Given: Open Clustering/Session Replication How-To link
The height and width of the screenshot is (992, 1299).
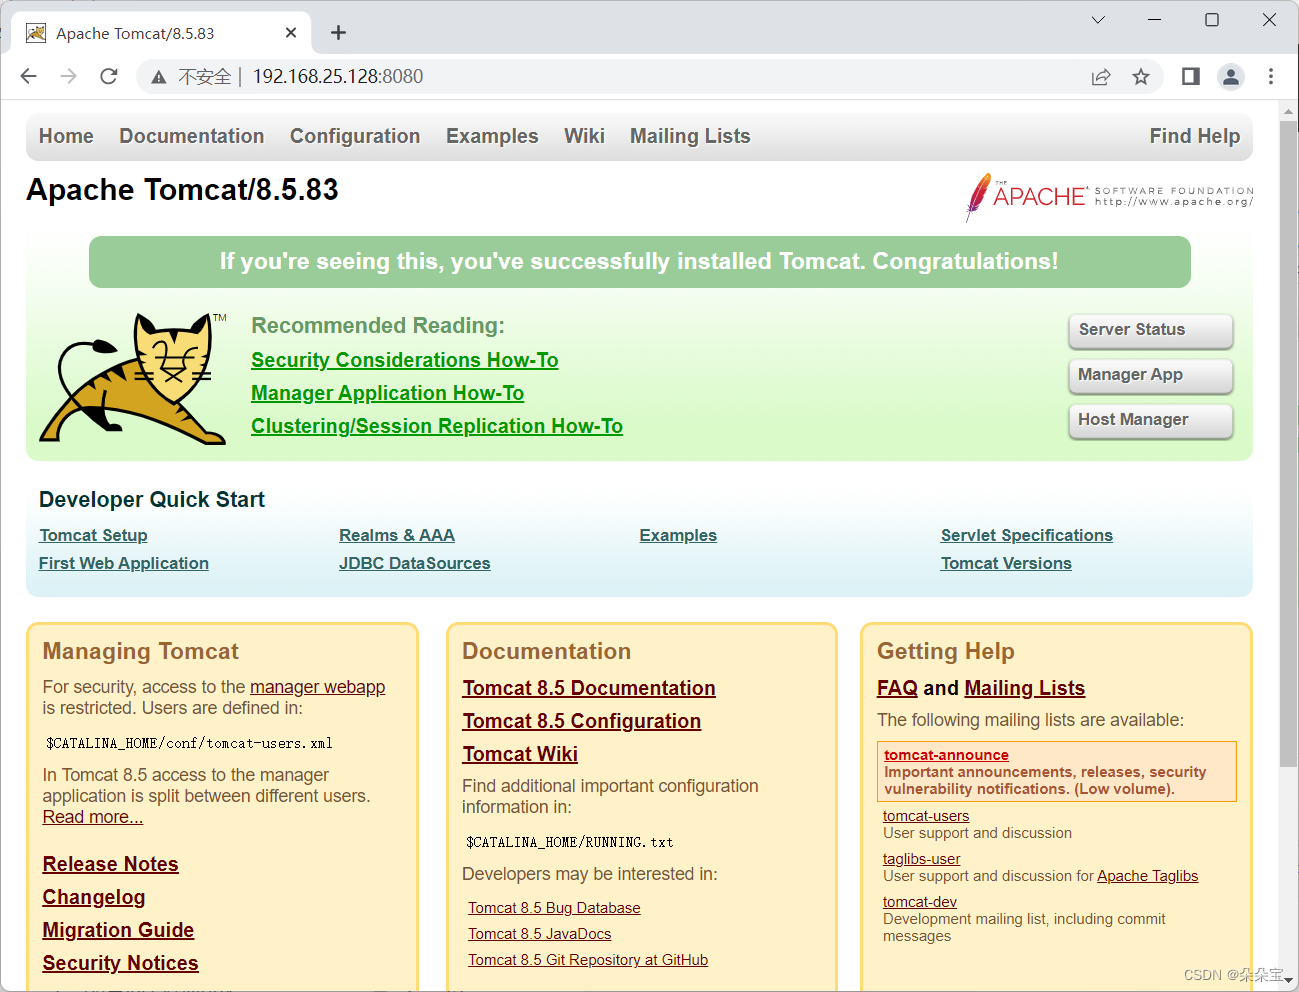Looking at the screenshot, I should [437, 426].
